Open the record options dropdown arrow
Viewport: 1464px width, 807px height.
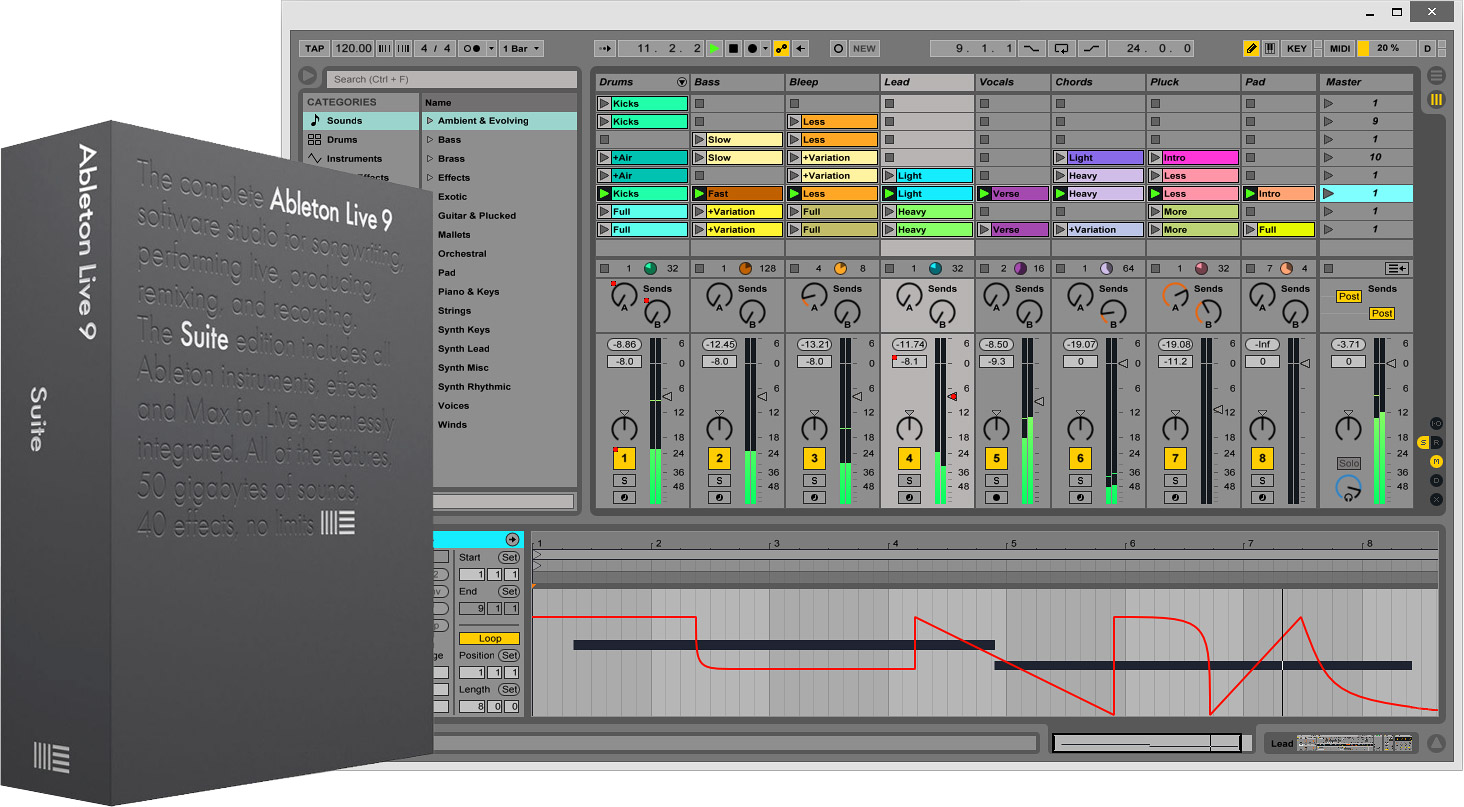pos(765,48)
